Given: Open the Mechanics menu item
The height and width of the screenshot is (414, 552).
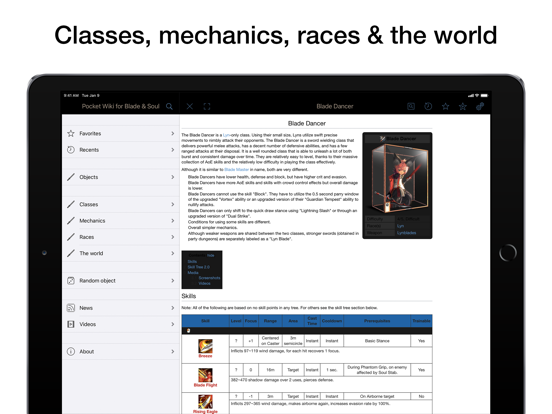Looking at the screenshot, I should pyautogui.click(x=121, y=221).
